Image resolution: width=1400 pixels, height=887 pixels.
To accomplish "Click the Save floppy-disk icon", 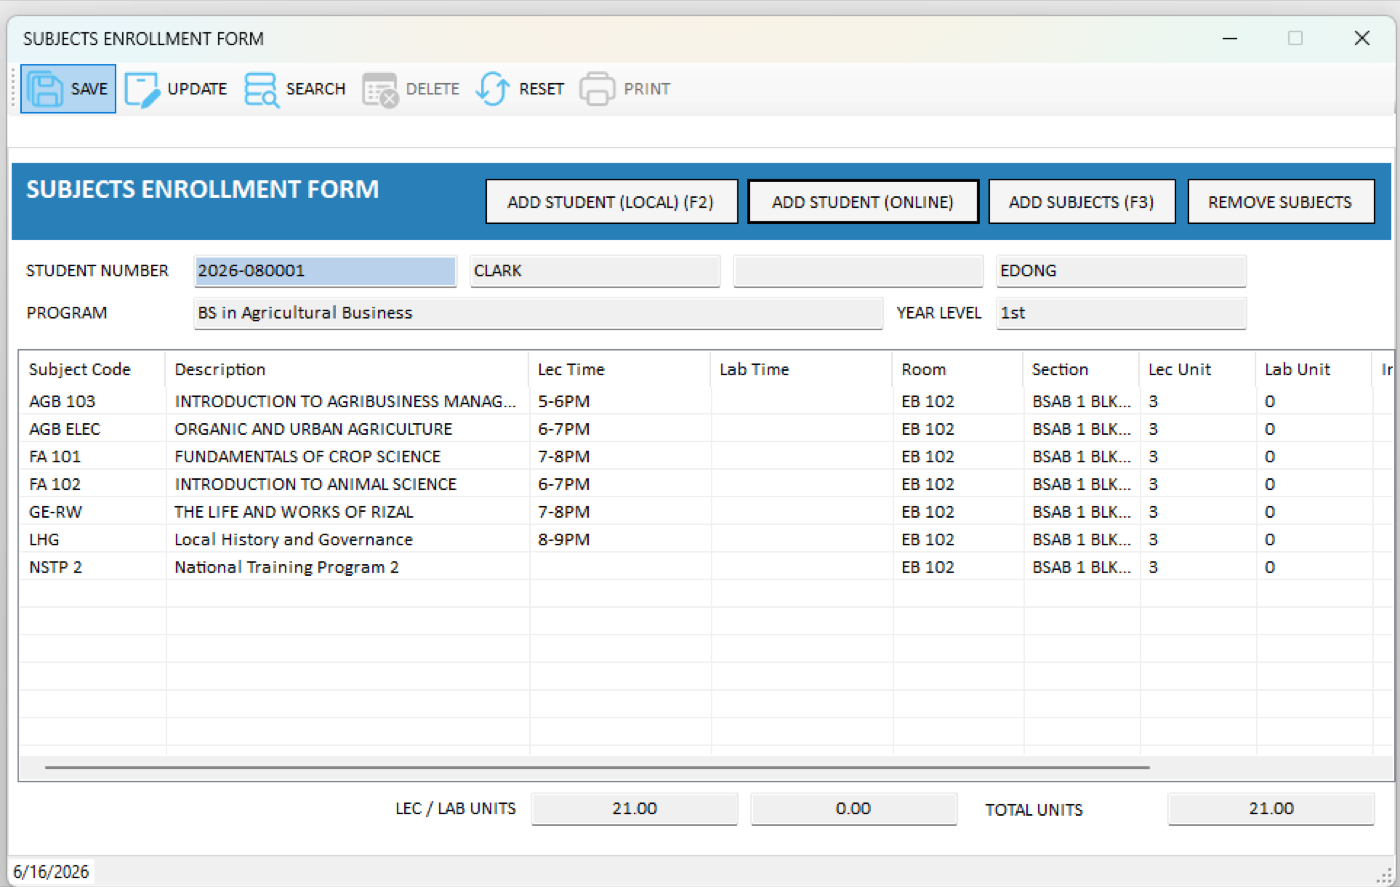I will [45, 89].
